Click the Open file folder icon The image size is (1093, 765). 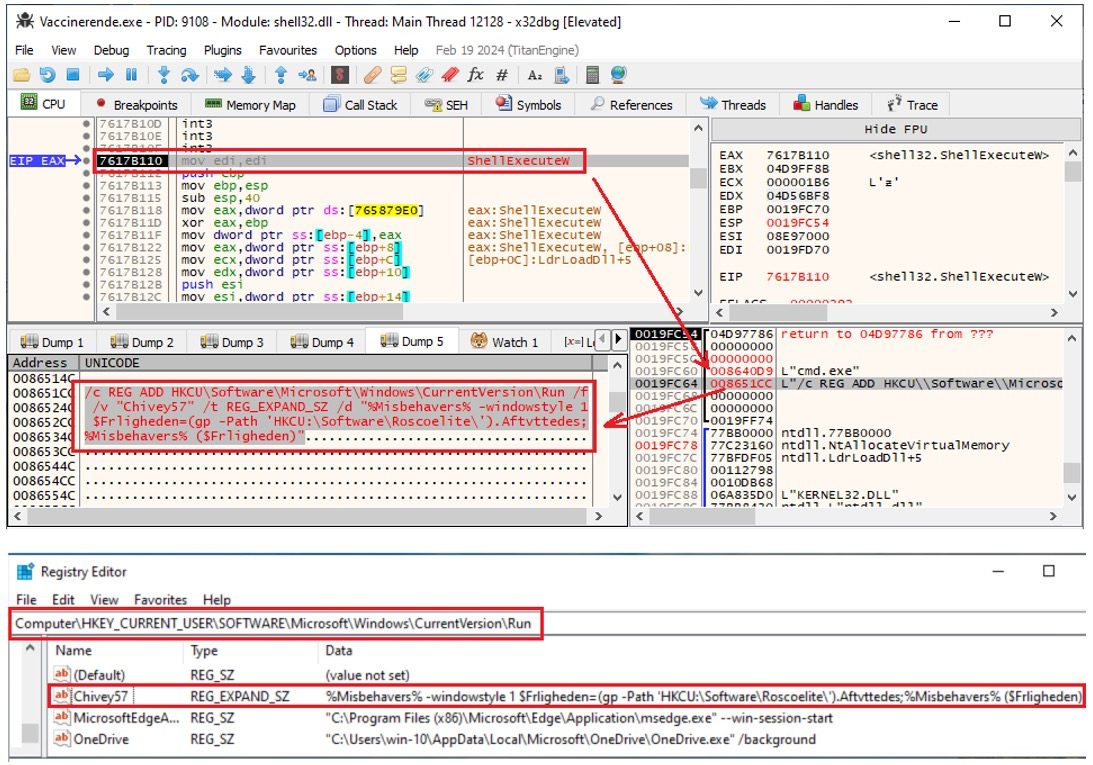coord(21,75)
